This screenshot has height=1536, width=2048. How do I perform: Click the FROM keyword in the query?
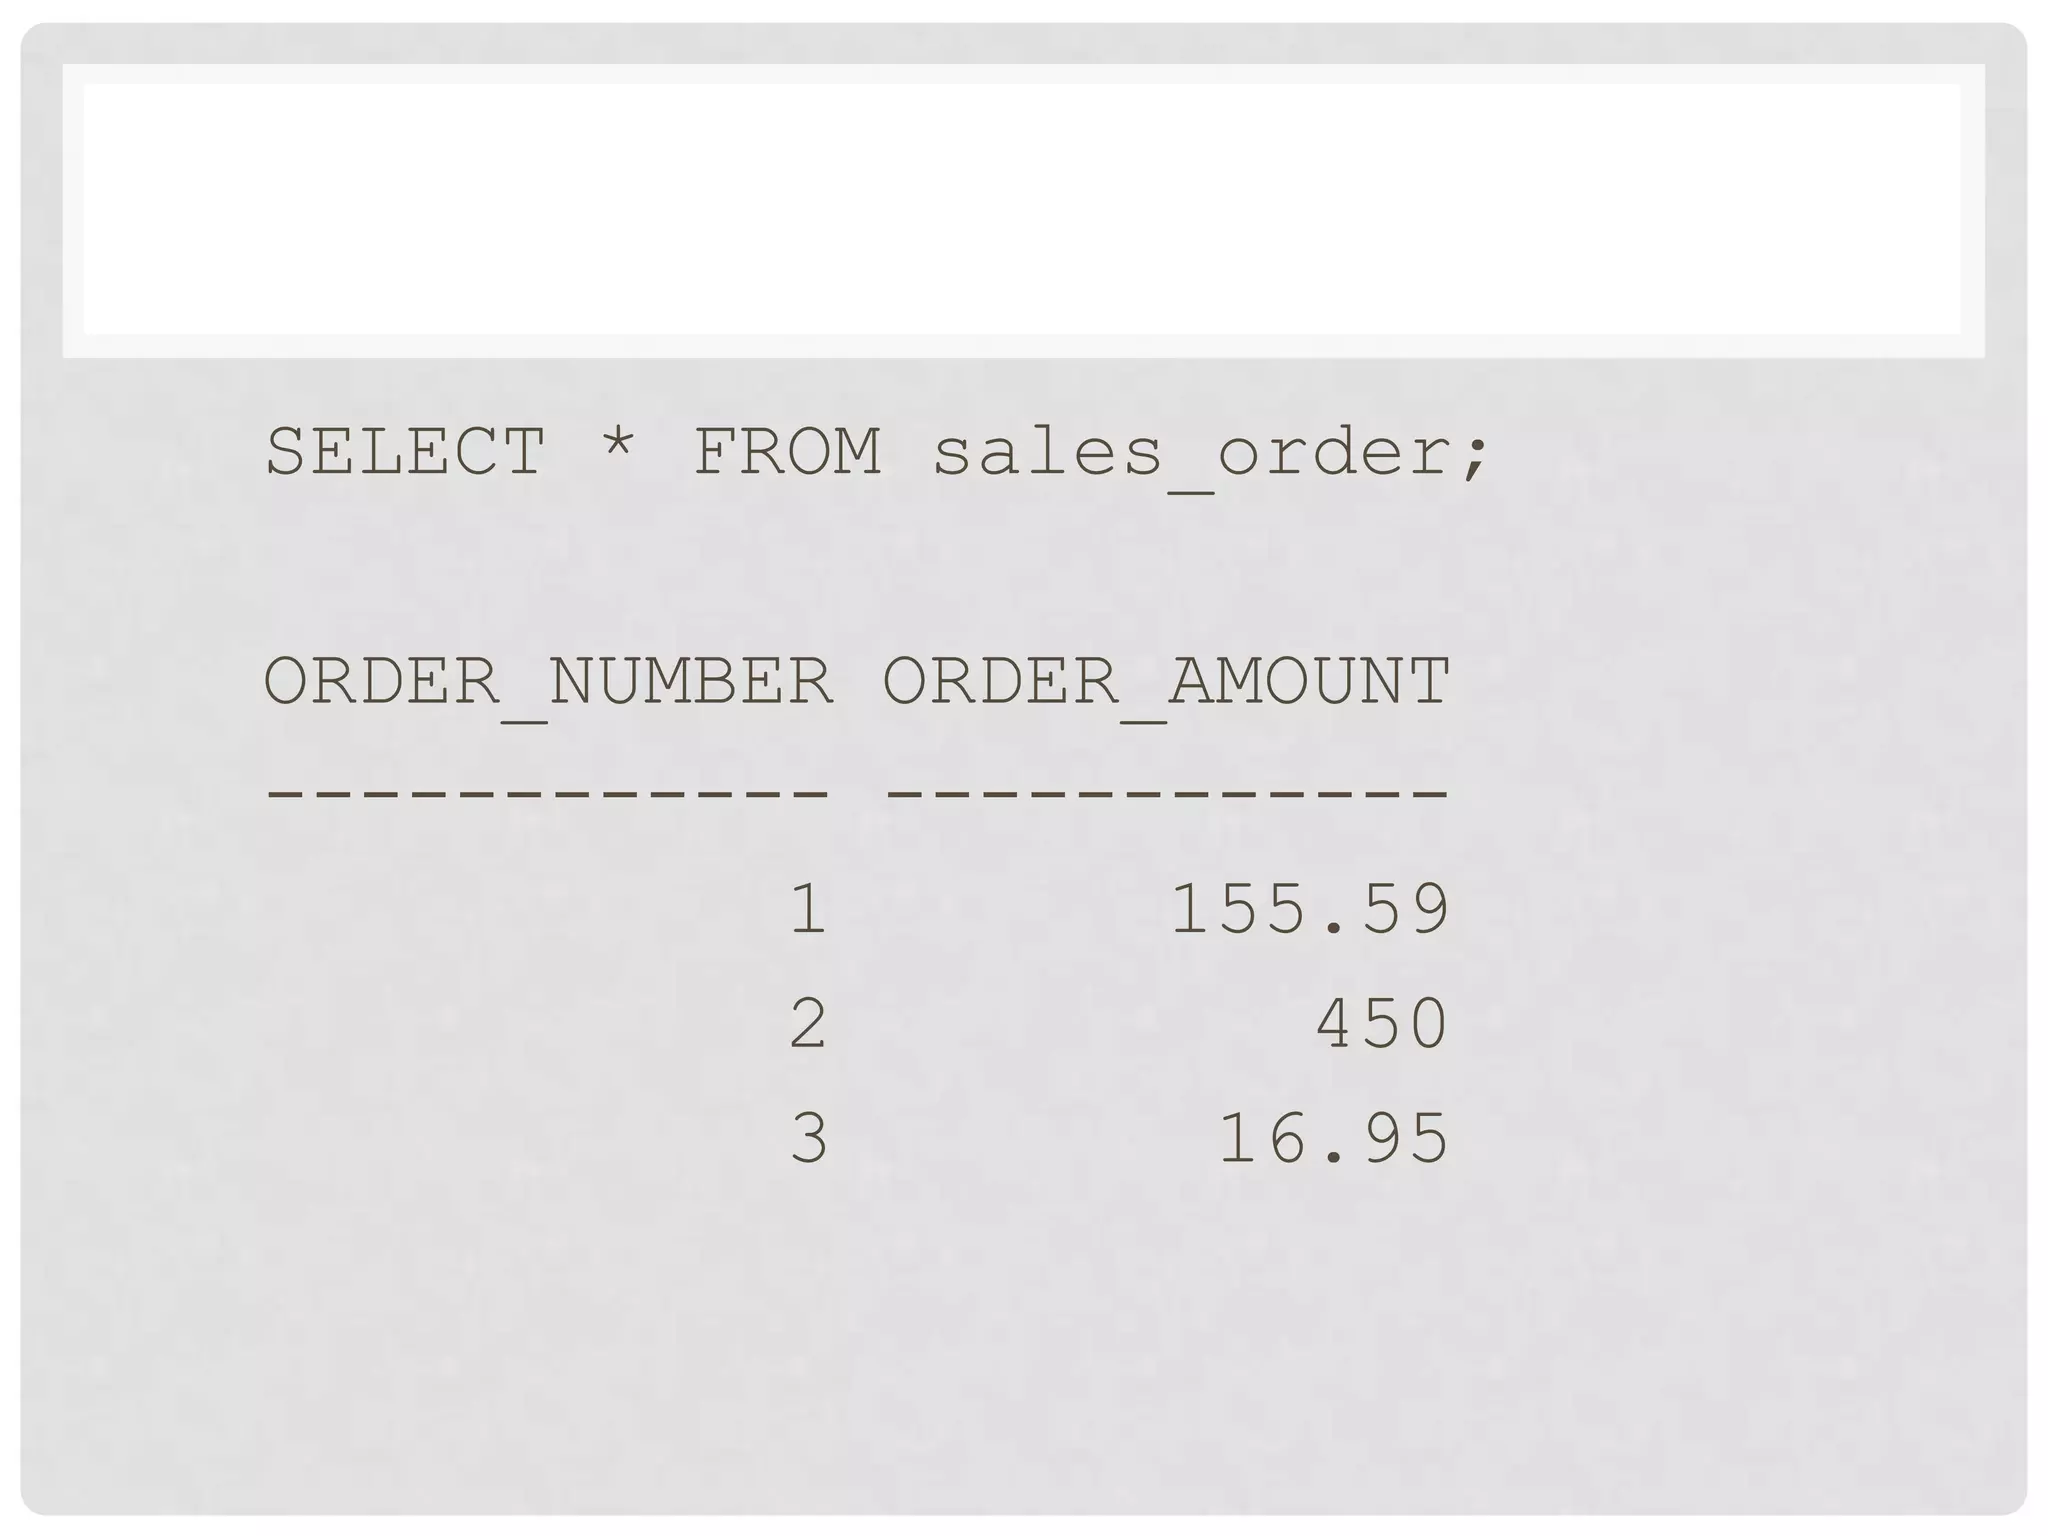787,452
